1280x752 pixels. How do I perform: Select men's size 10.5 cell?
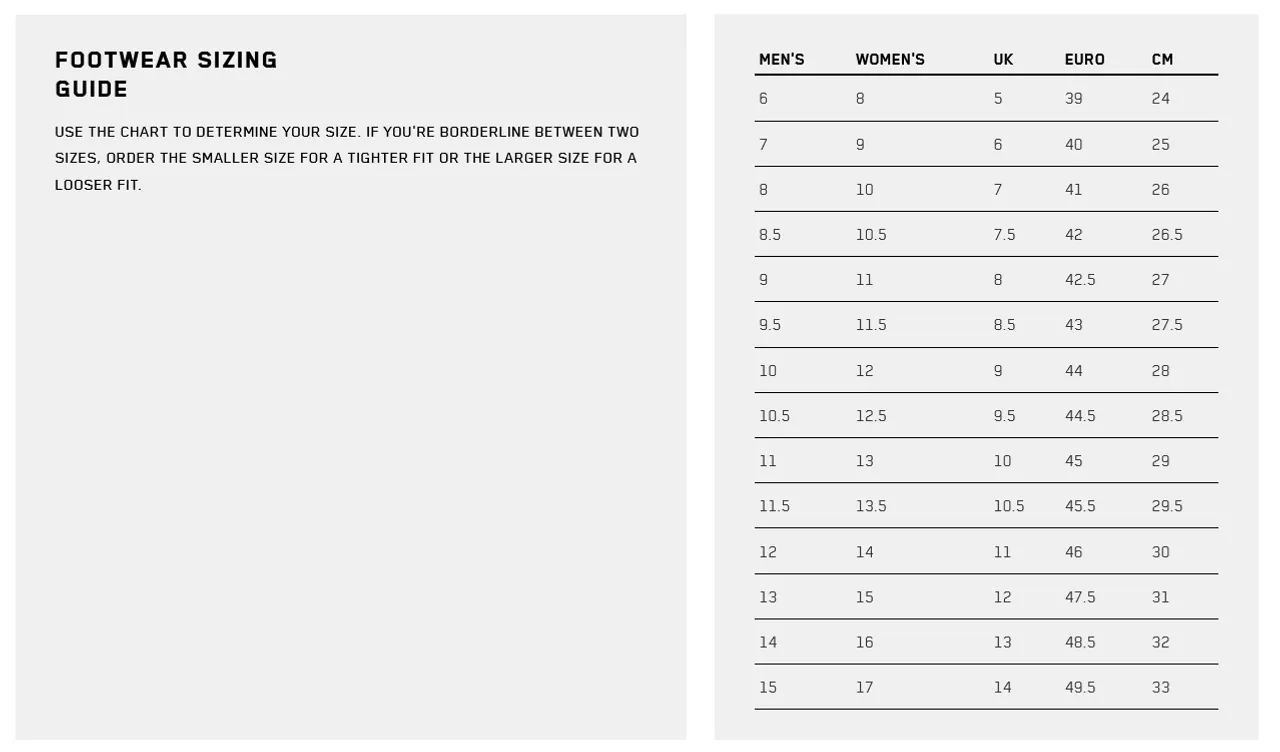pyautogui.click(x=774, y=416)
